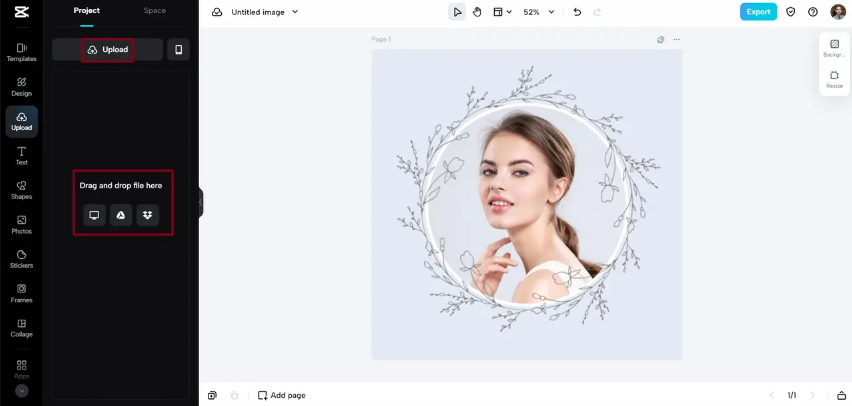Upload from computer icon
The width and height of the screenshot is (852, 406).
click(x=94, y=215)
